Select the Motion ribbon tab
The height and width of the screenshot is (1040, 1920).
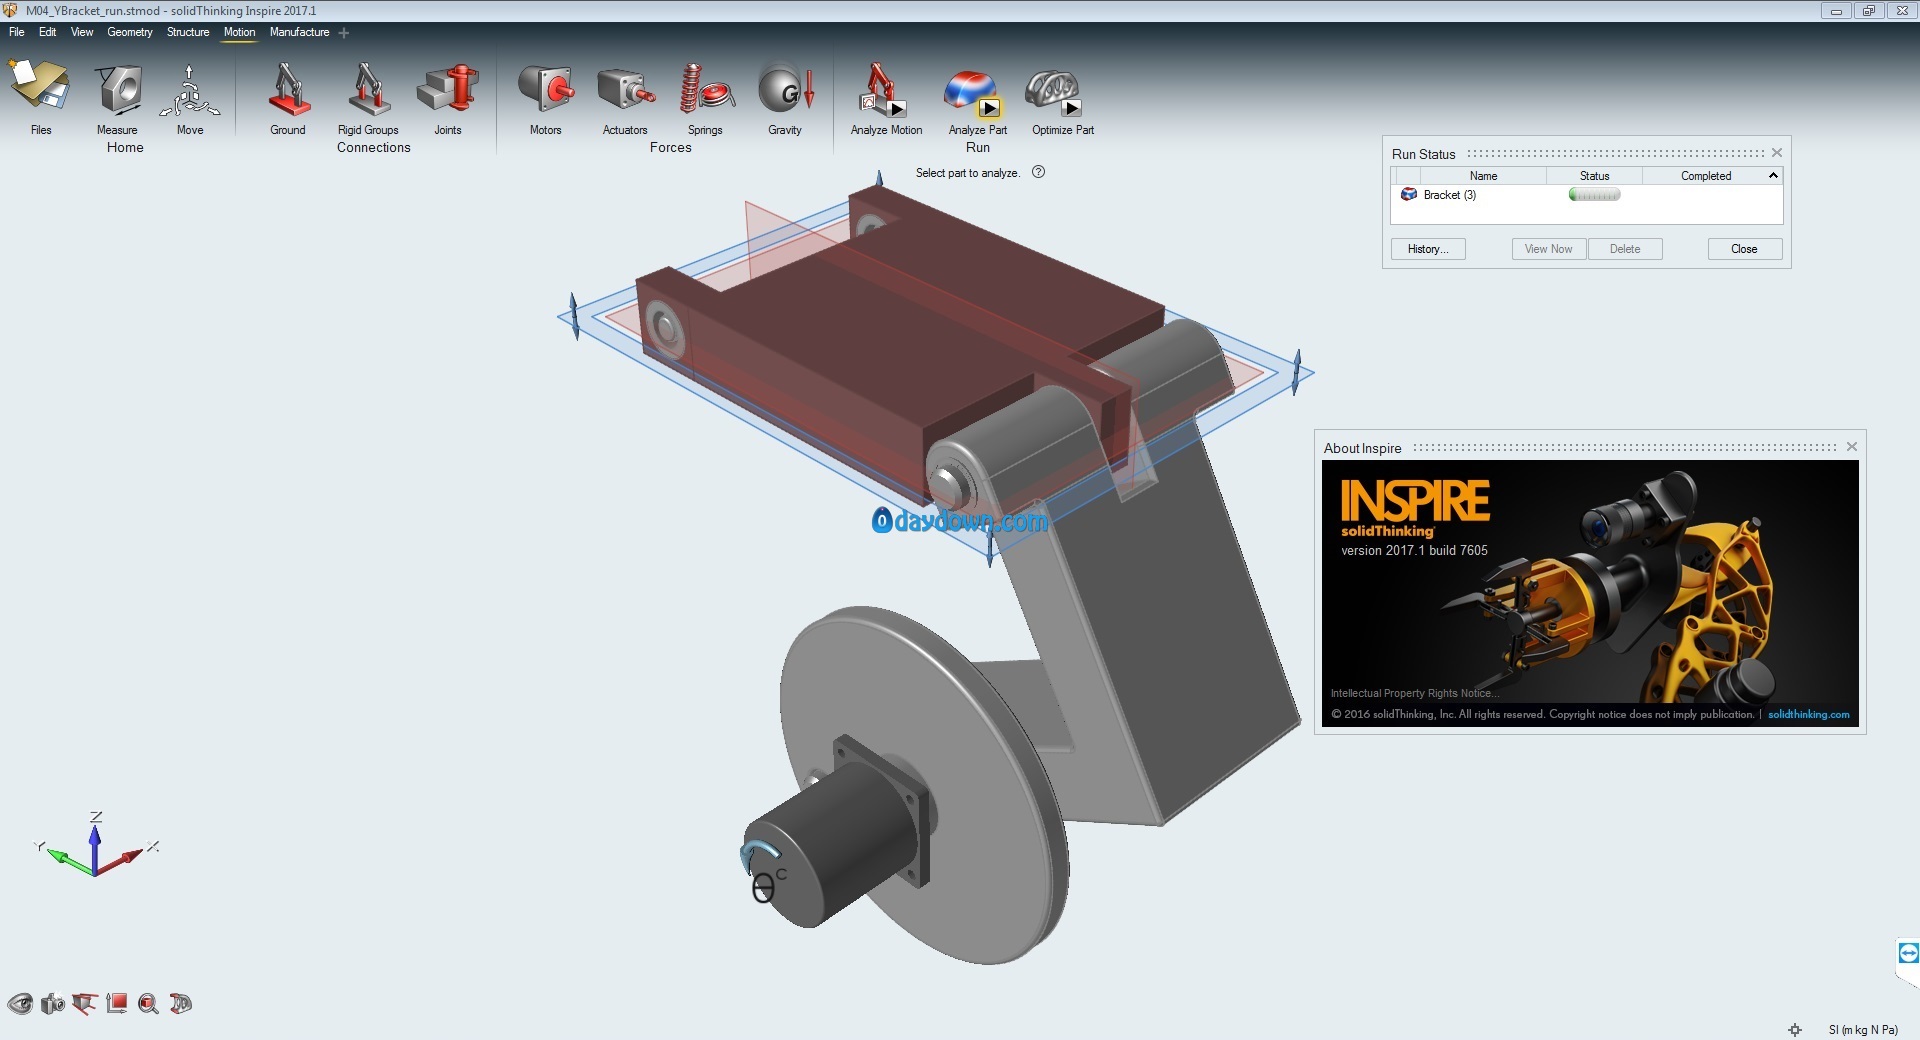(239, 32)
